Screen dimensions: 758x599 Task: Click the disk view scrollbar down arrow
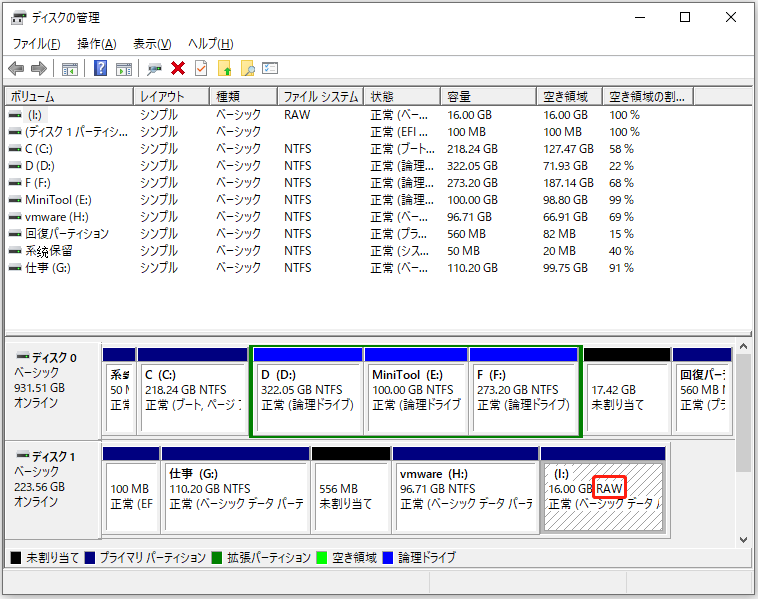pyautogui.click(x=743, y=540)
